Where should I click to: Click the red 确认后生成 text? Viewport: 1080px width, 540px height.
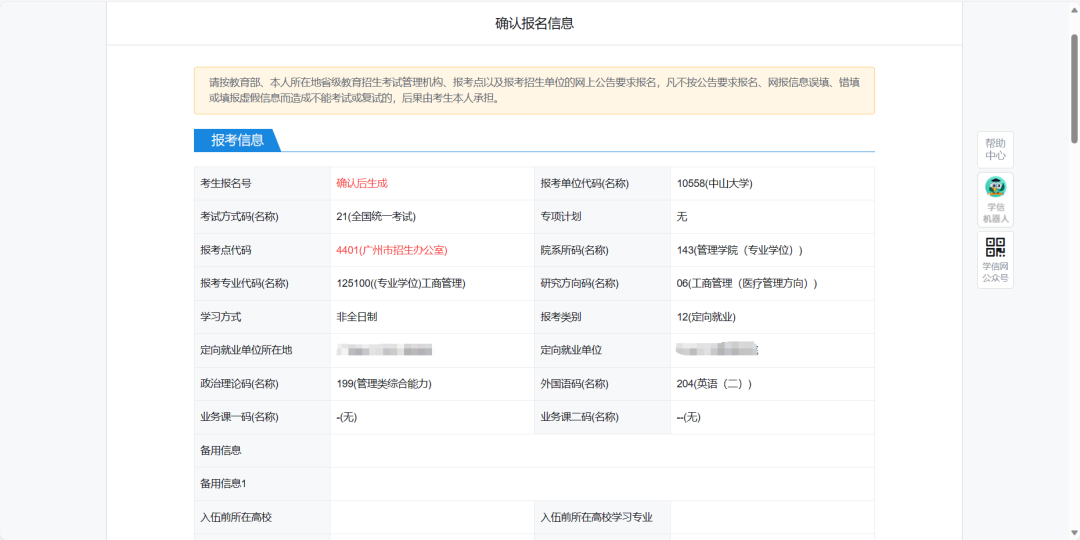tap(362, 183)
